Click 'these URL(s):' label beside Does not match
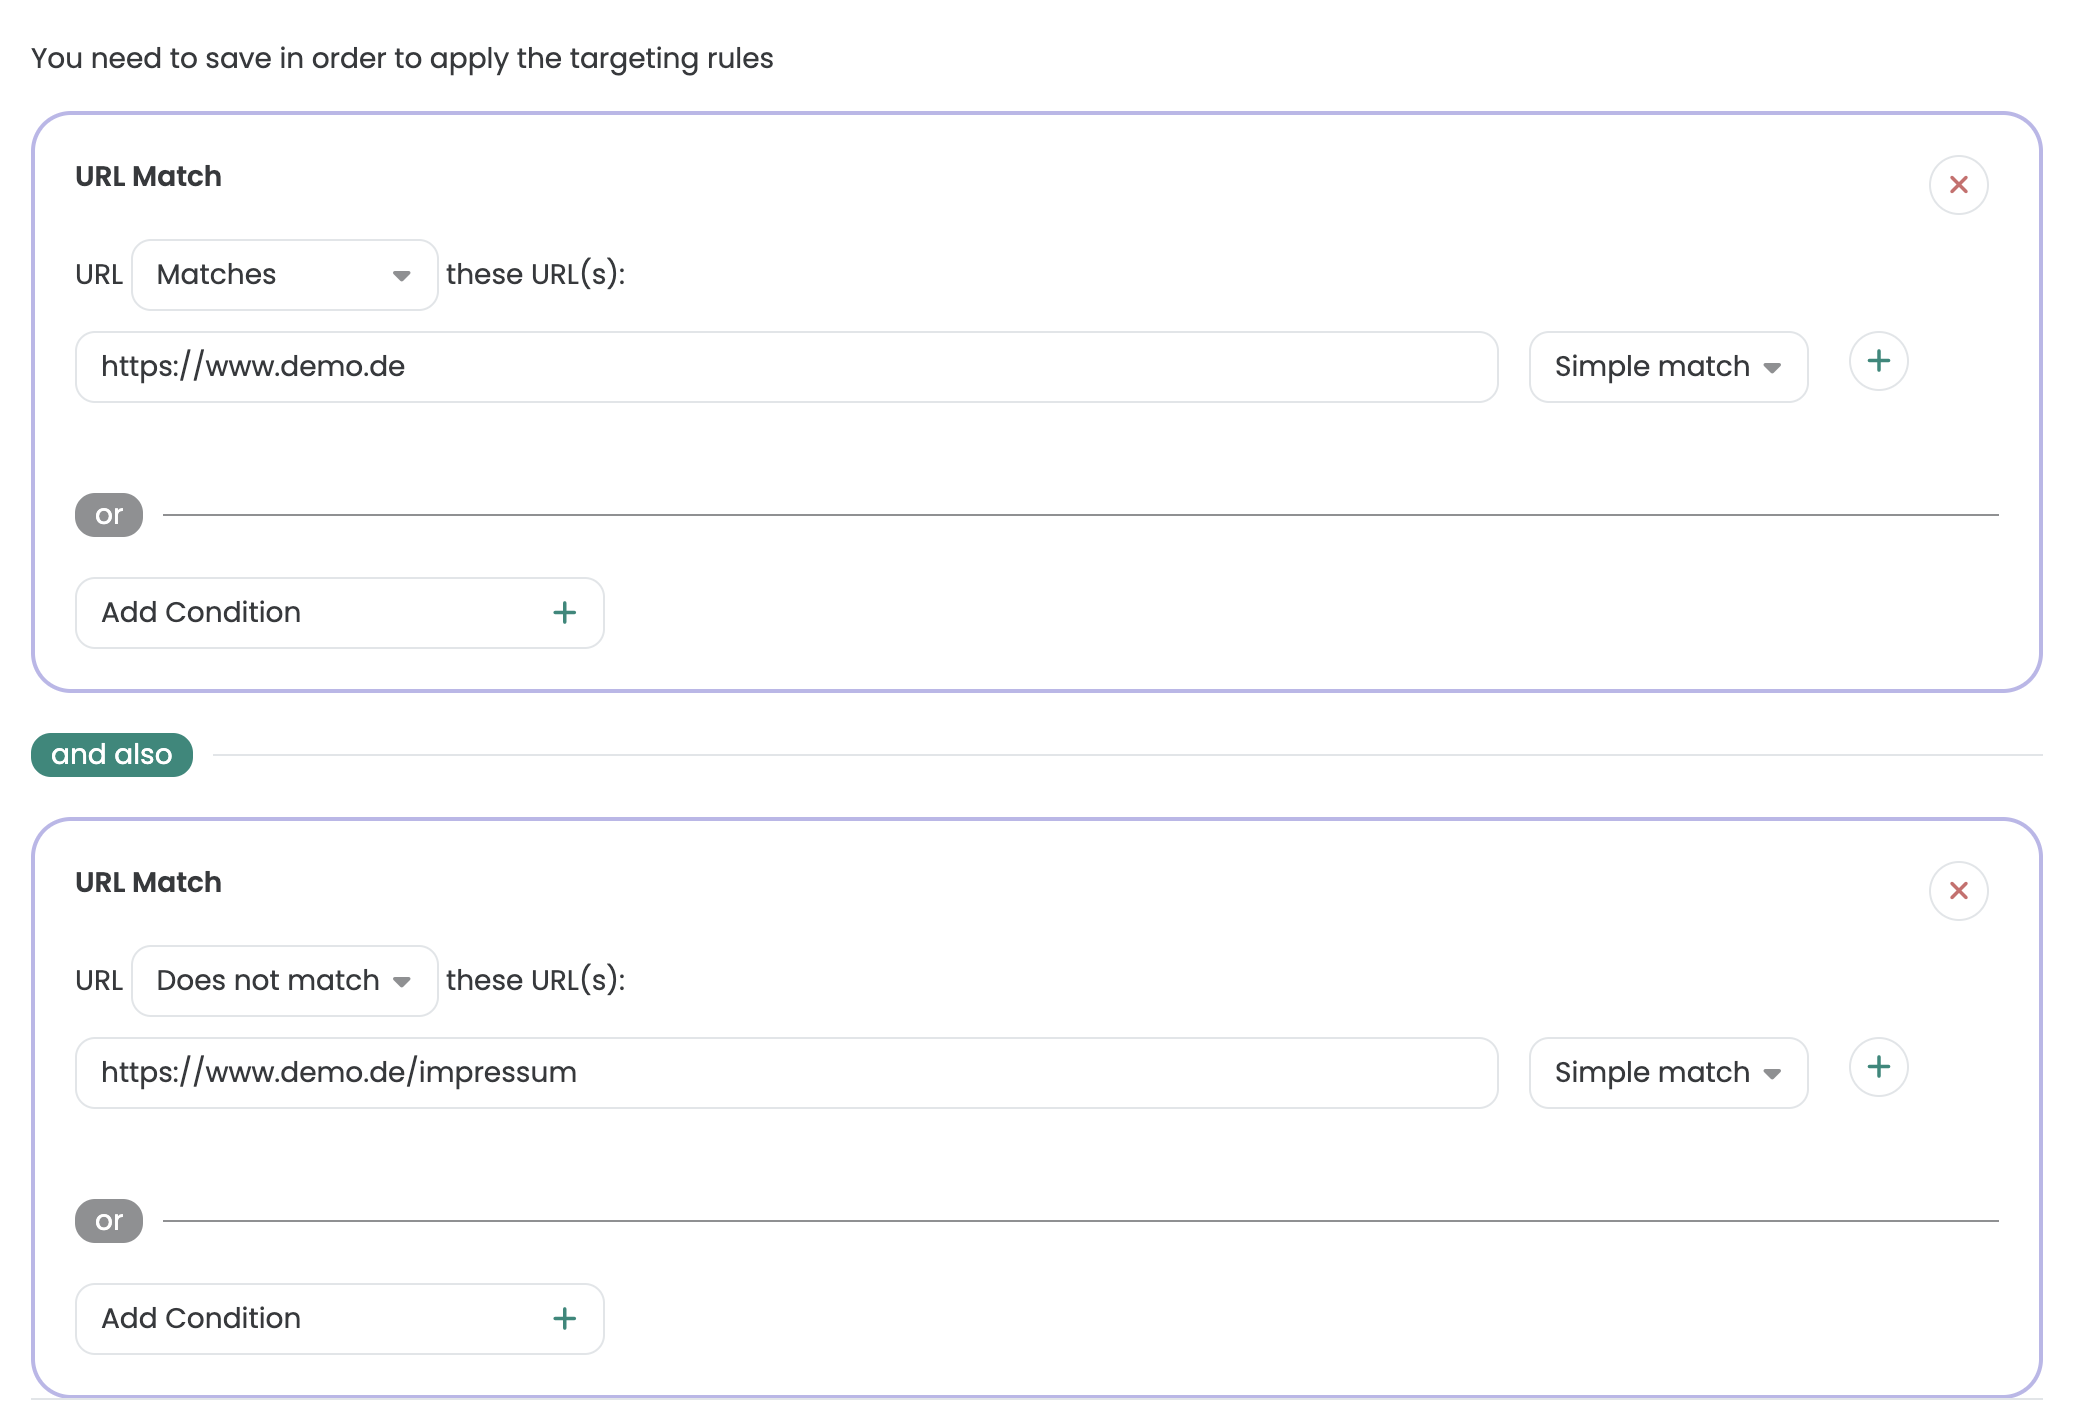 (x=536, y=980)
